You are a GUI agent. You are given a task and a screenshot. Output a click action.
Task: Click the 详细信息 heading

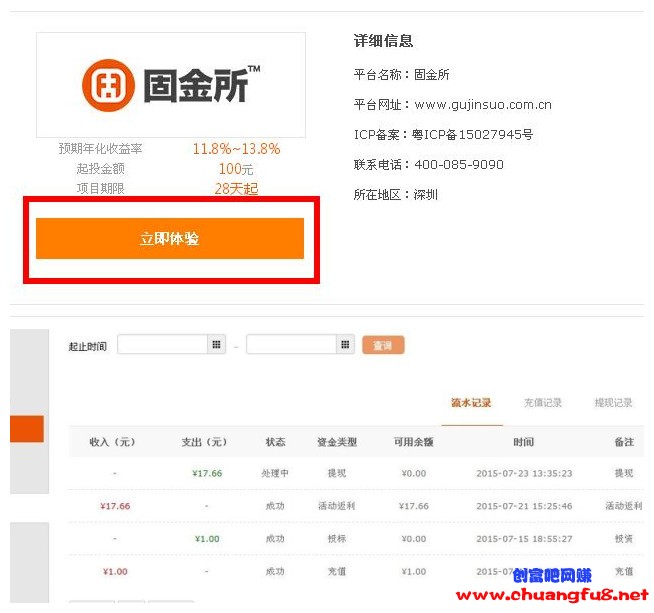pos(383,41)
